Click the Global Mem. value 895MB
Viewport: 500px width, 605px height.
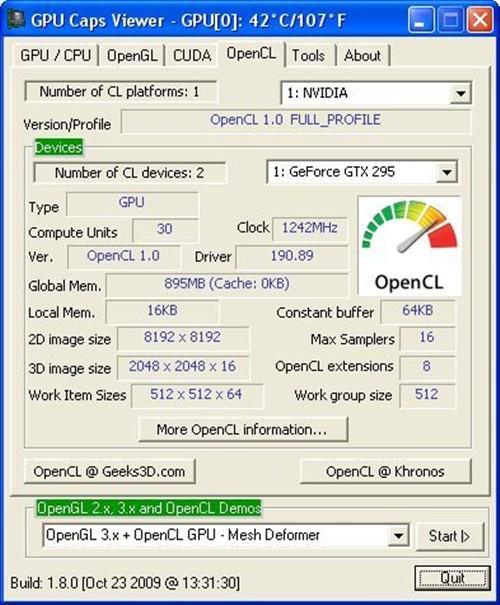(x=227, y=285)
